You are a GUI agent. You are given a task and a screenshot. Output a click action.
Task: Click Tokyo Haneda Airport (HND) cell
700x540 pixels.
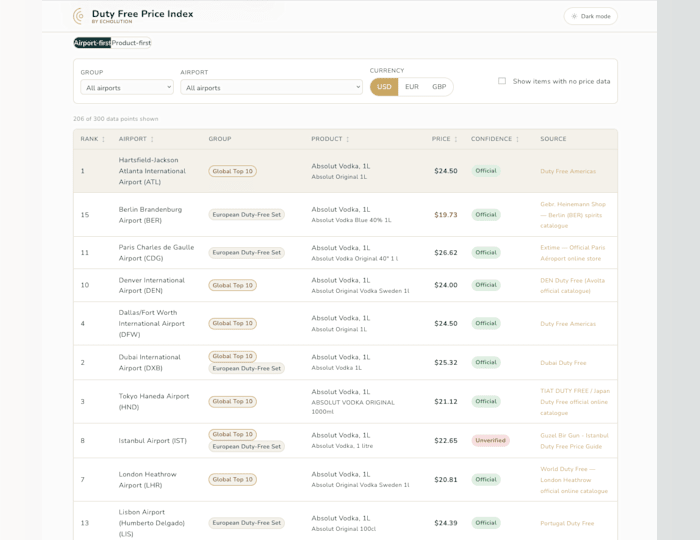[154, 401]
